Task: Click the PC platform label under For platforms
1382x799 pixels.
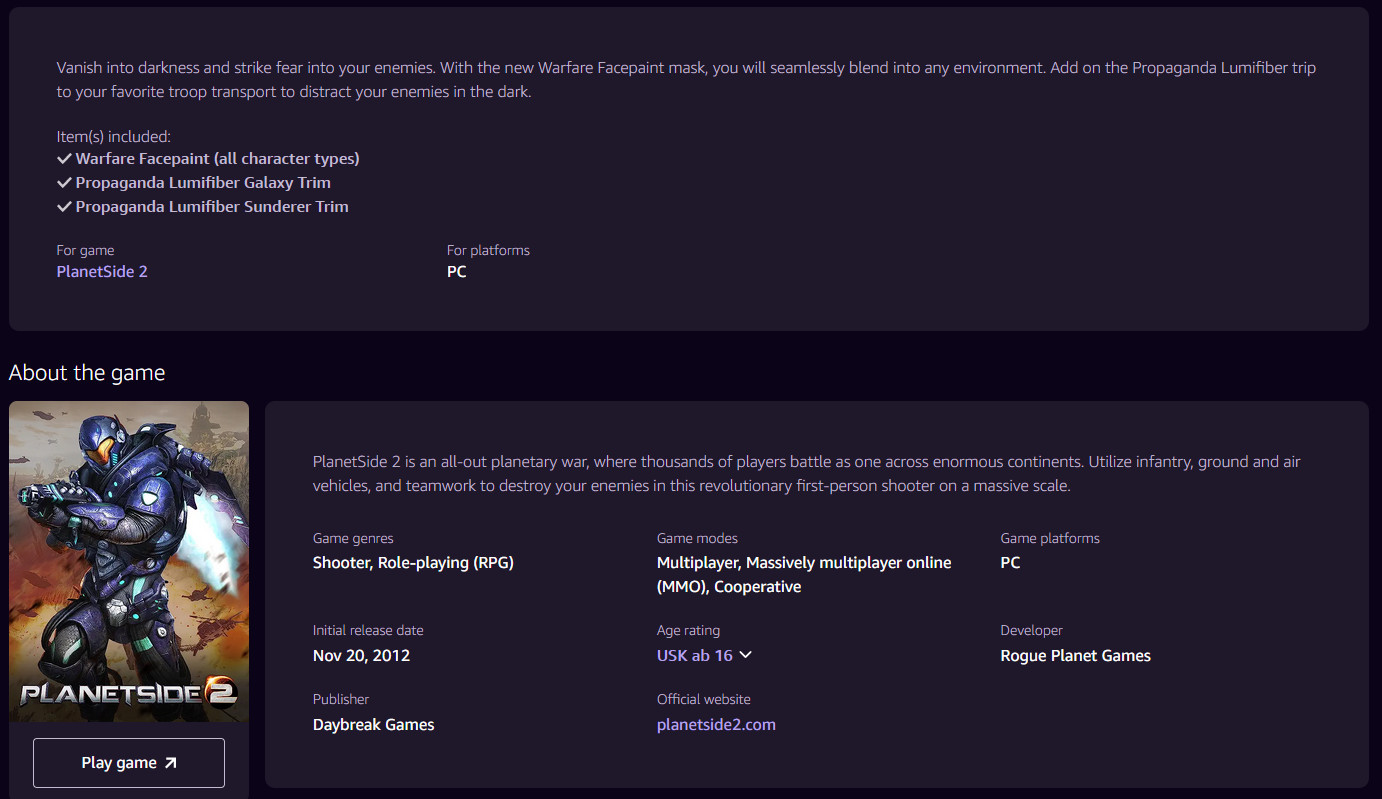Action: point(457,271)
